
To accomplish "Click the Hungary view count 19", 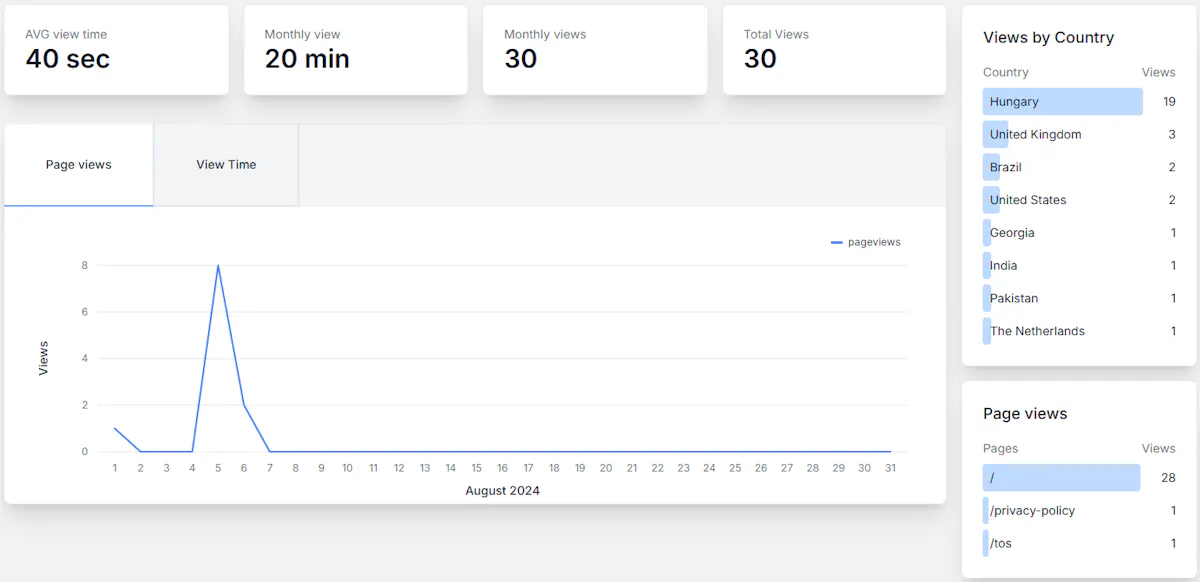I will point(1169,102).
